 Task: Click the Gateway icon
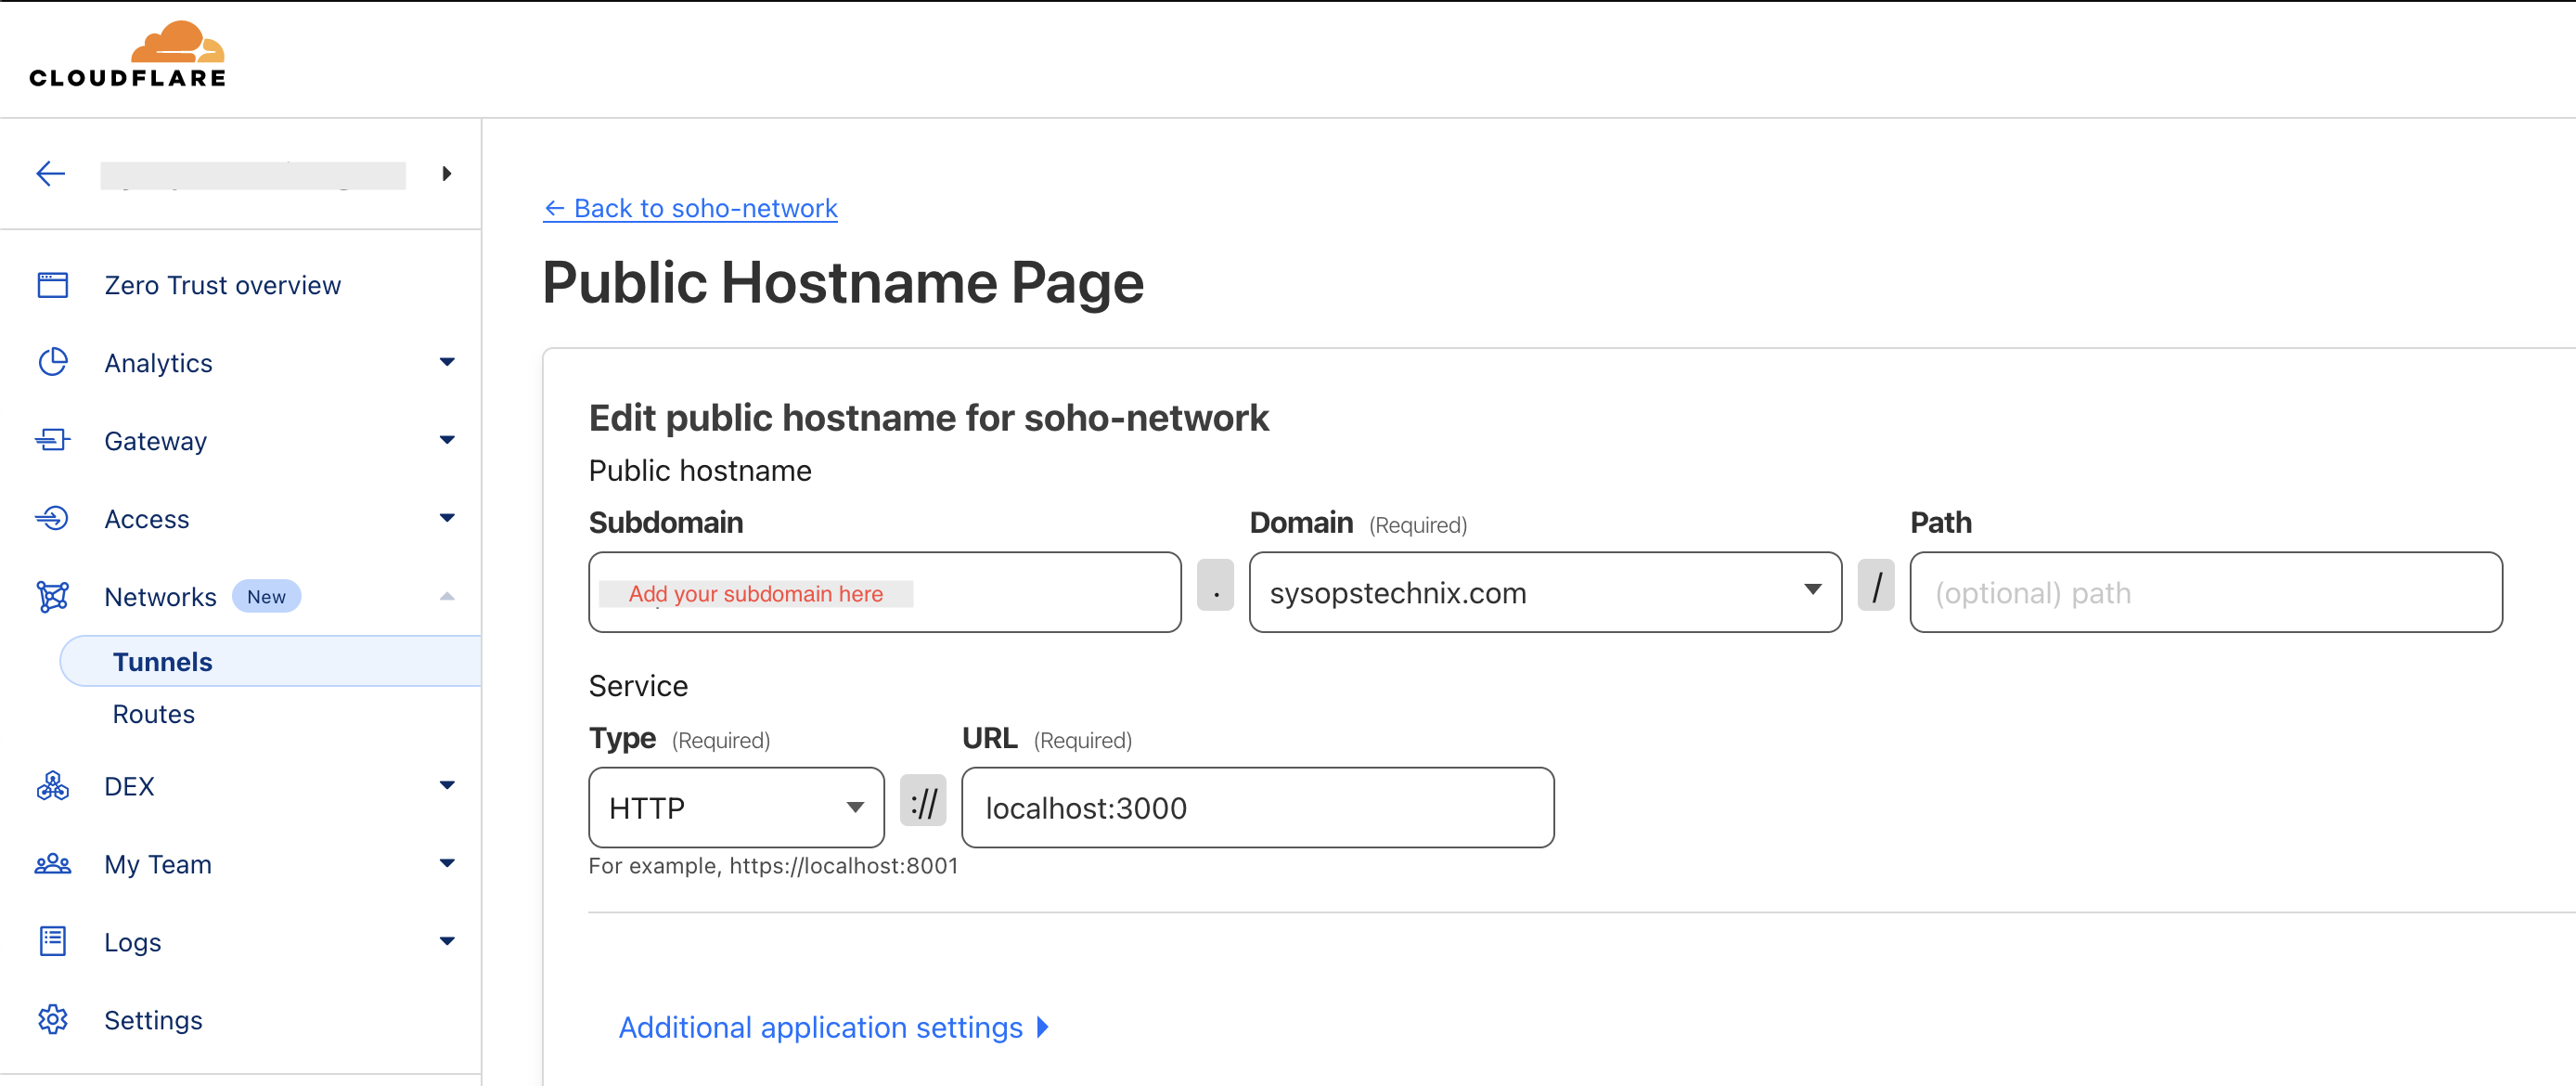(53, 440)
